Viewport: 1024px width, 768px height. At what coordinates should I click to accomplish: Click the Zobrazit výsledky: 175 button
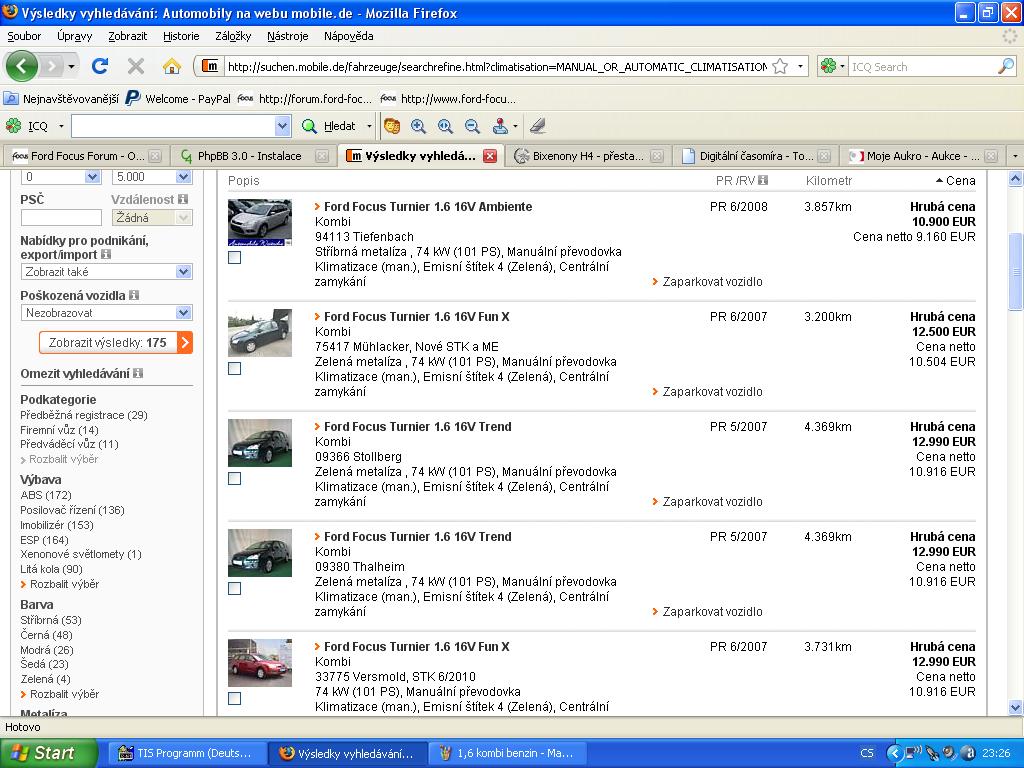[115, 343]
